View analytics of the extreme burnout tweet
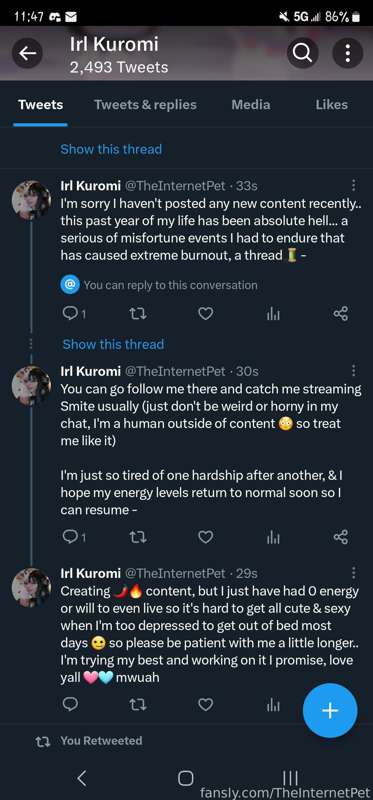The width and height of the screenshot is (373, 800). 273,314
